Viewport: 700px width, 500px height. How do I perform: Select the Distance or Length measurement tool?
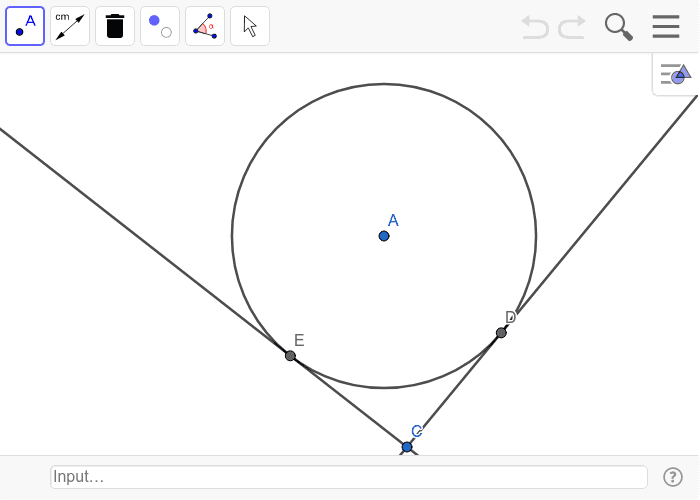click(70, 26)
